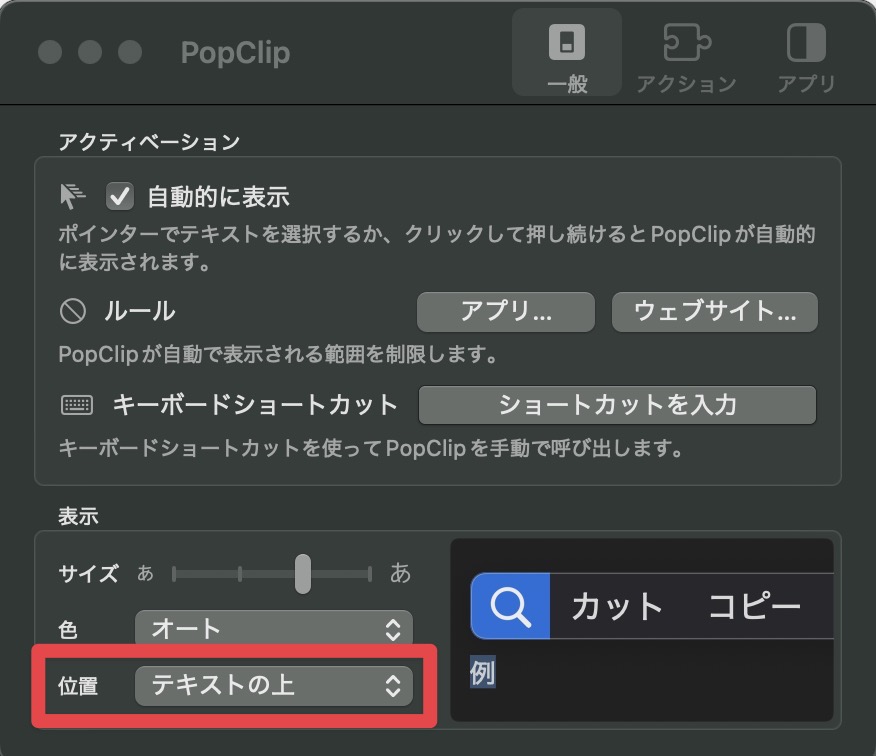
Task: Click the サイズ slider handle
Action: pos(302,574)
